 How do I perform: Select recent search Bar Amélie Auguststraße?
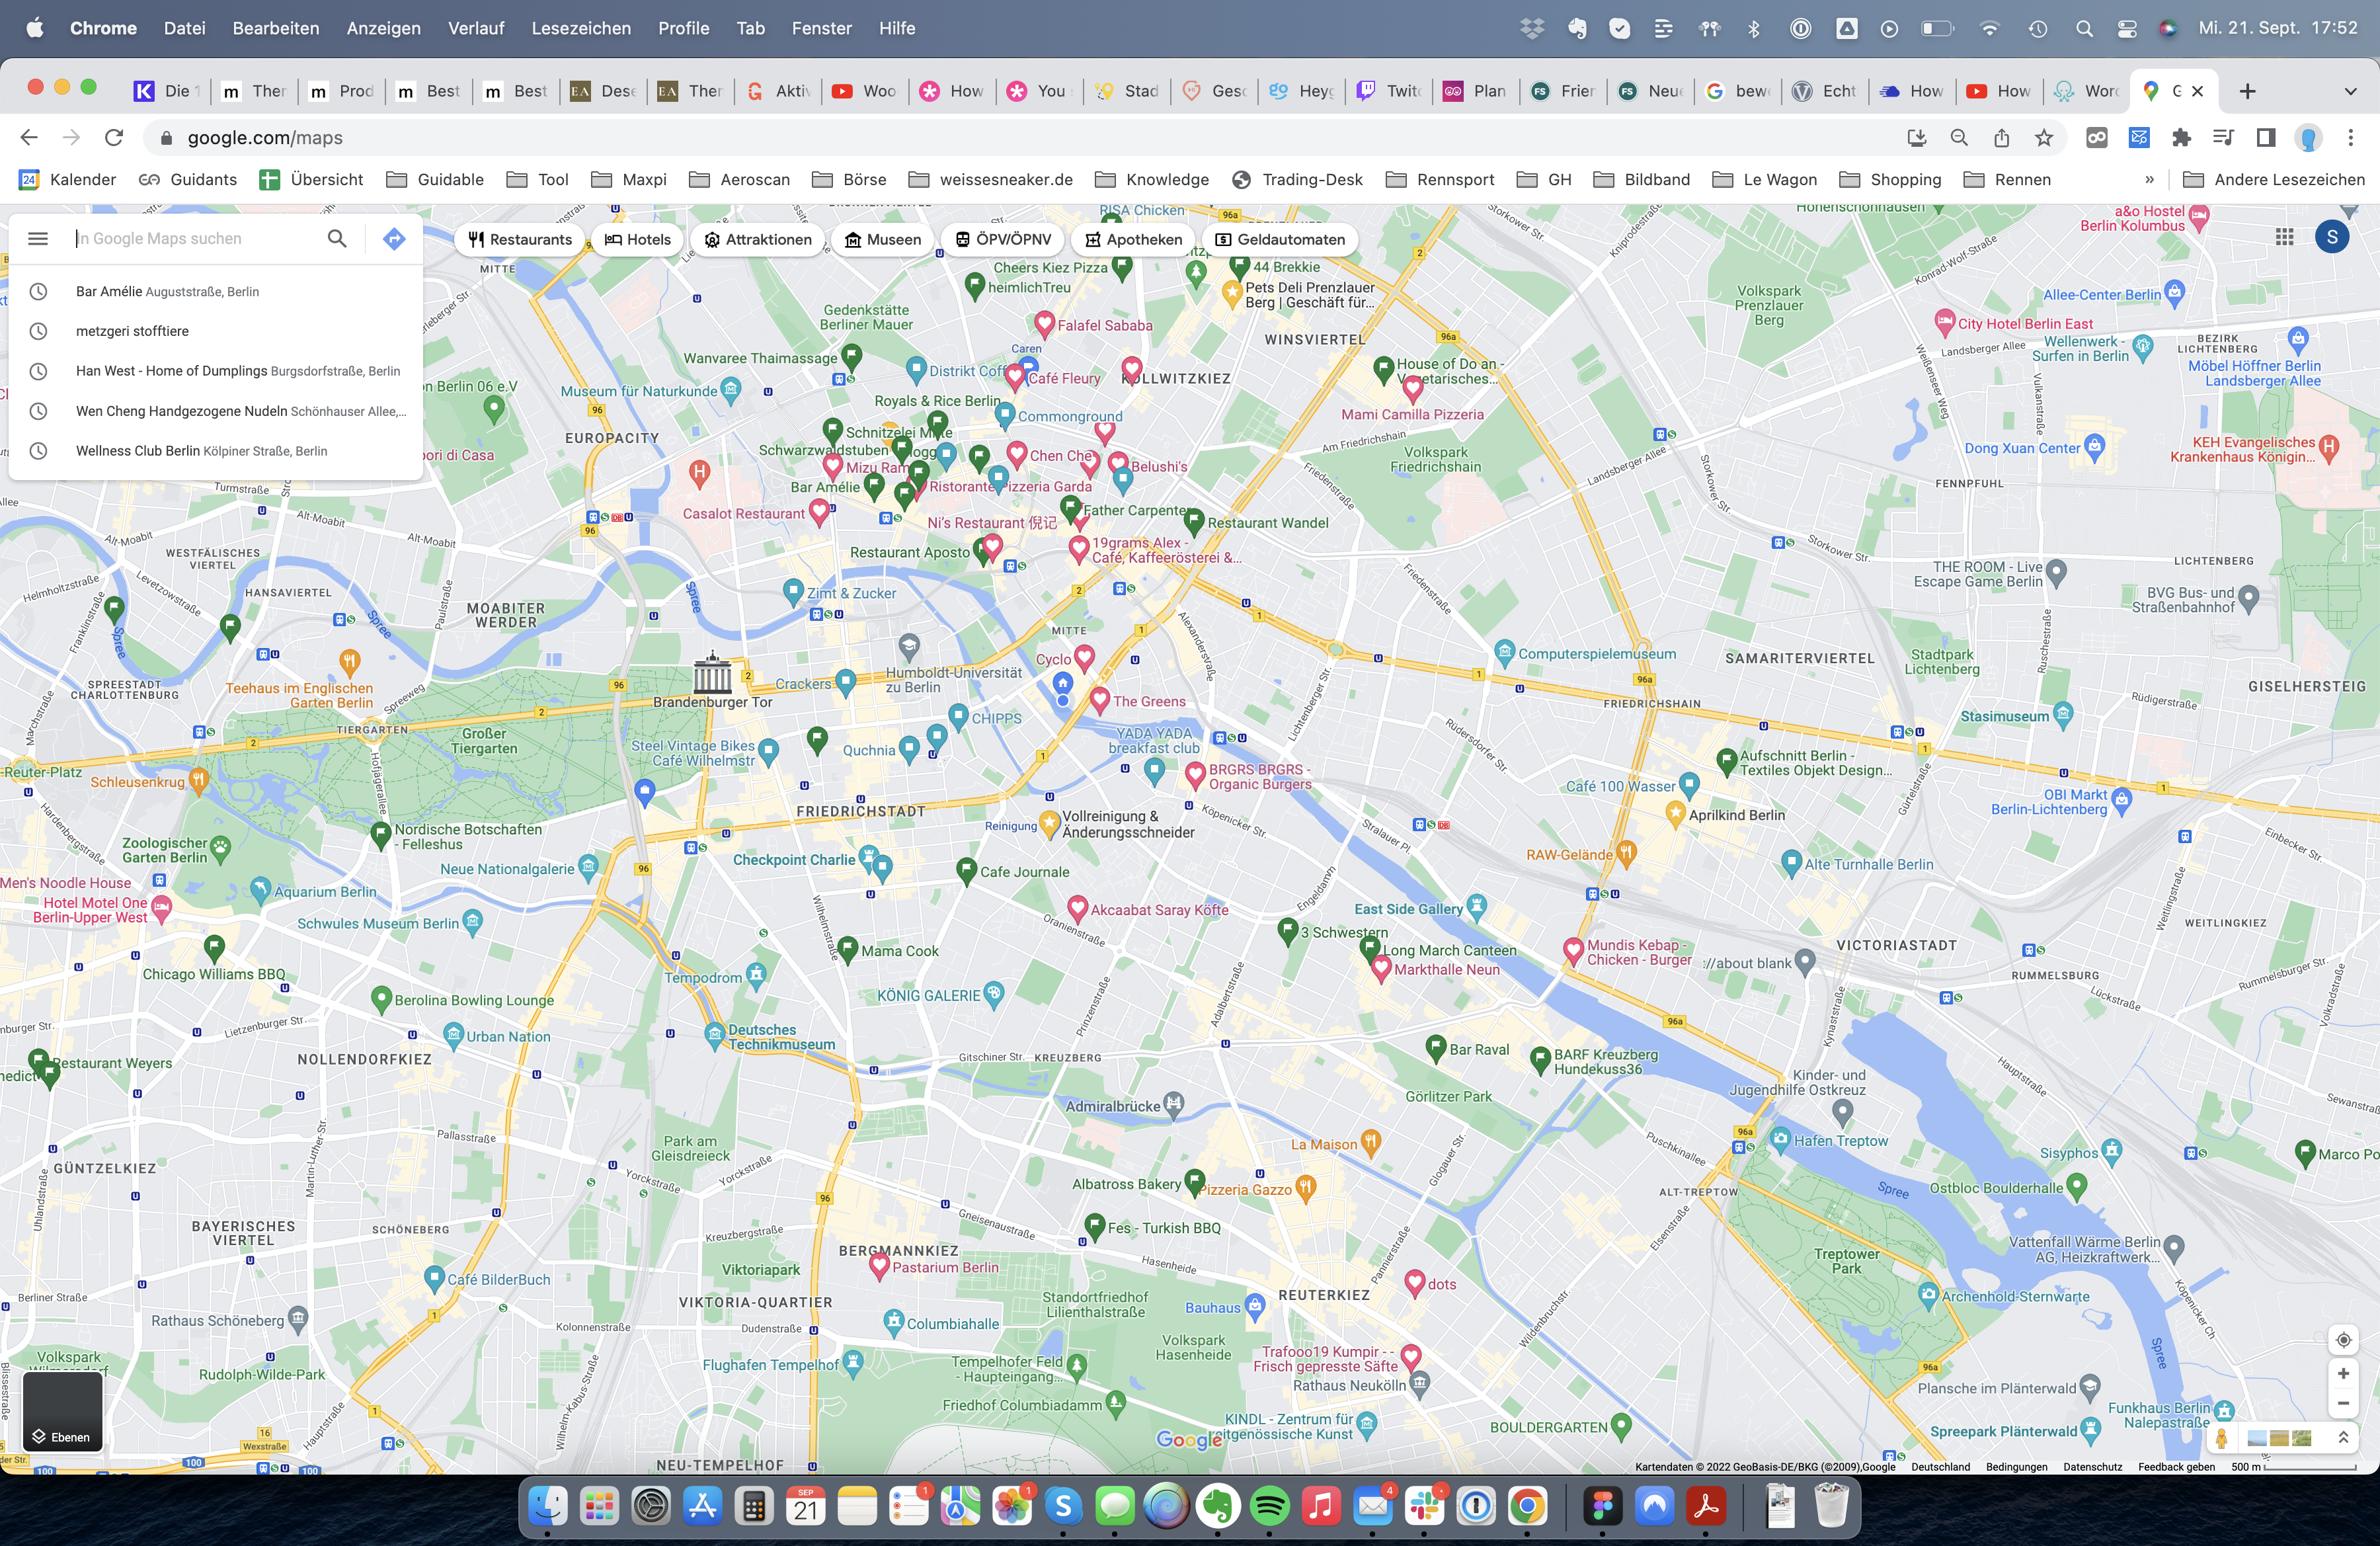pos(216,292)
